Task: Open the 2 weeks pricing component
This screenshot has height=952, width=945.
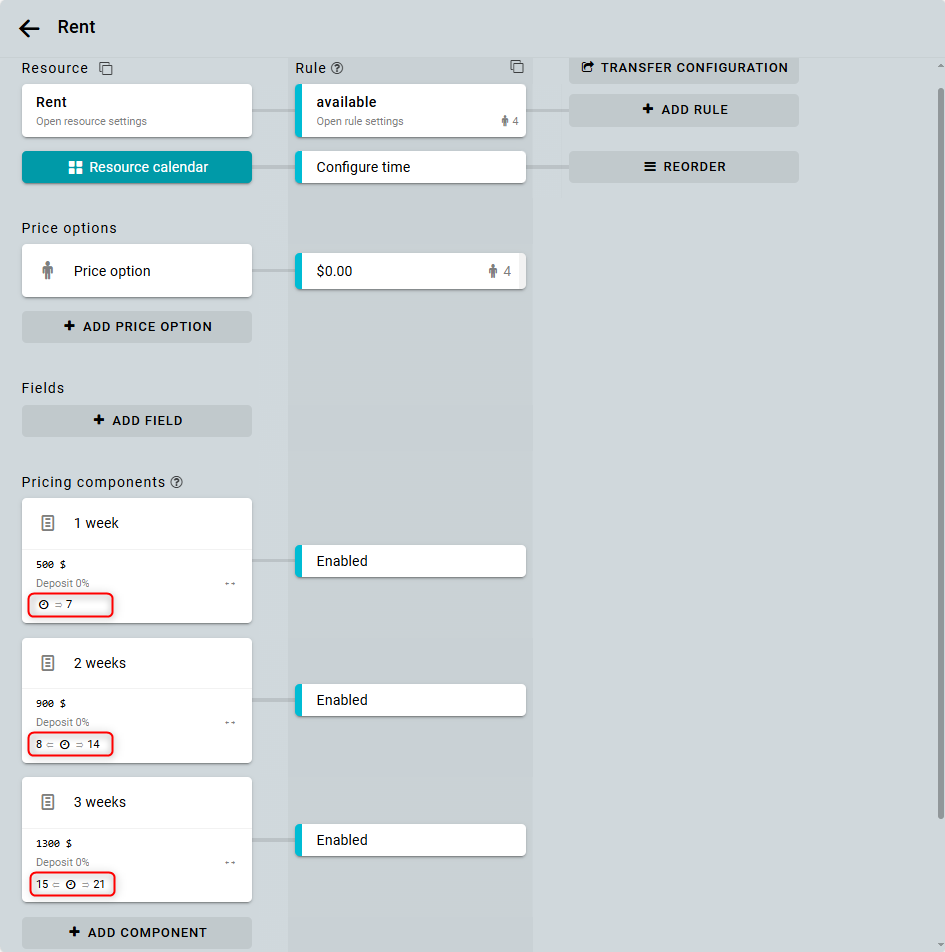Action: pos(137,663)
